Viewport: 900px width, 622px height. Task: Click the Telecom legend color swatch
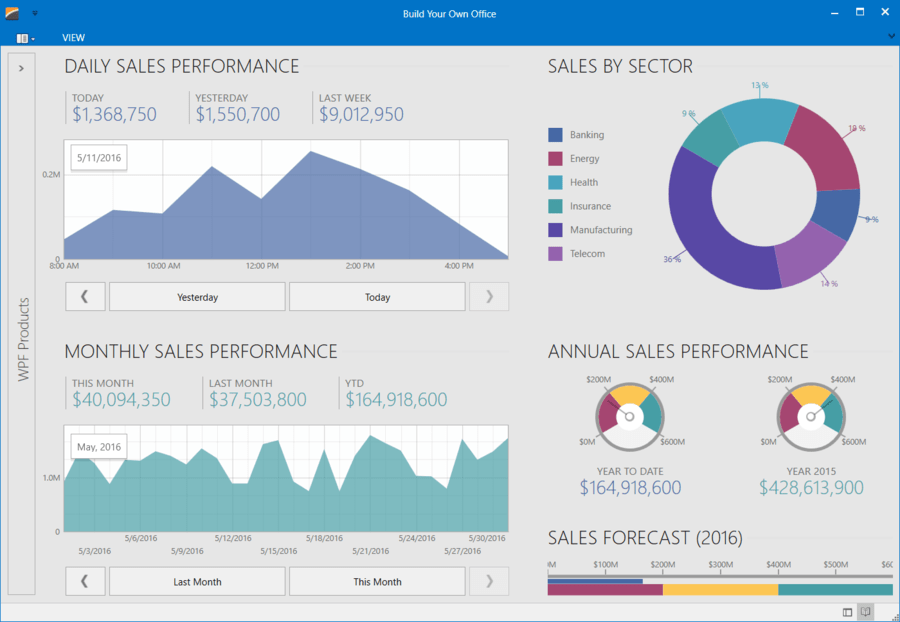click(555, 254)
